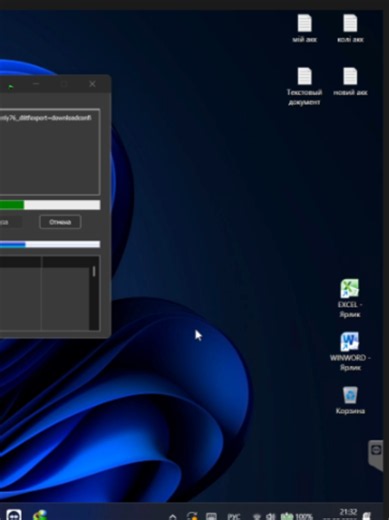Open "Текстовый документ" desktop file
Image resolution: width=389 pixels, height=520 pixels.
(x=304, y=86)
